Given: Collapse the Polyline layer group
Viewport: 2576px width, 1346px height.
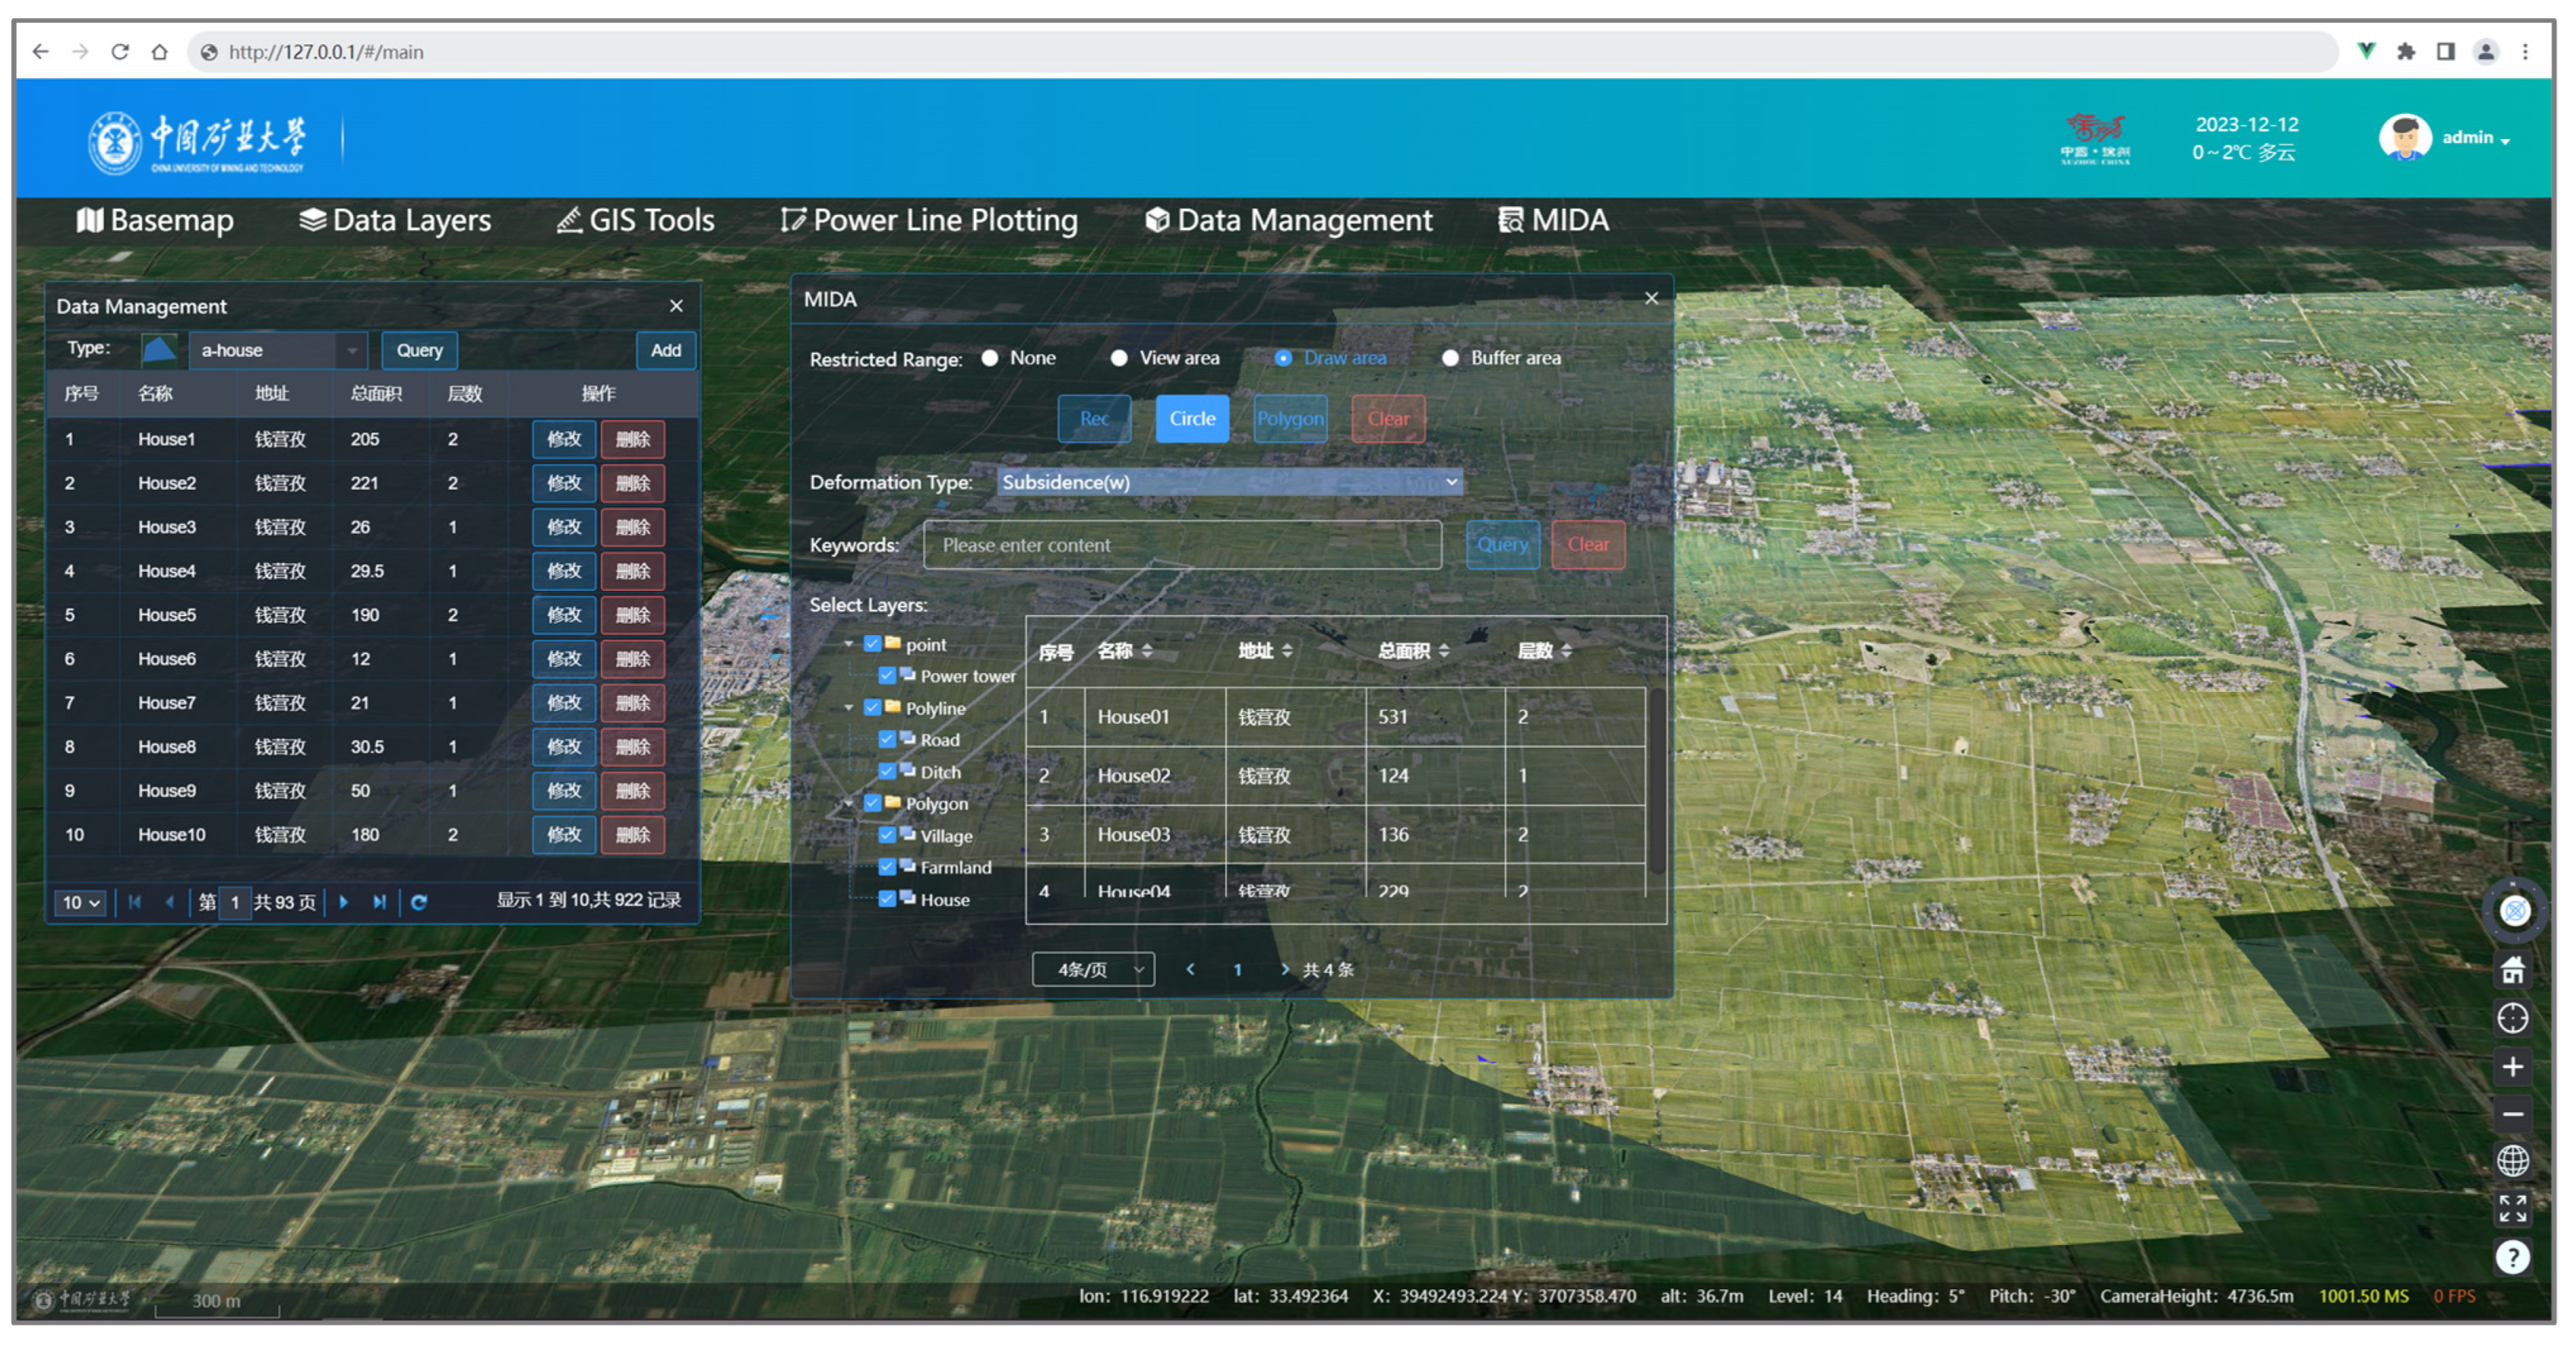Looking at the screenshot, I should pos(849,708).
